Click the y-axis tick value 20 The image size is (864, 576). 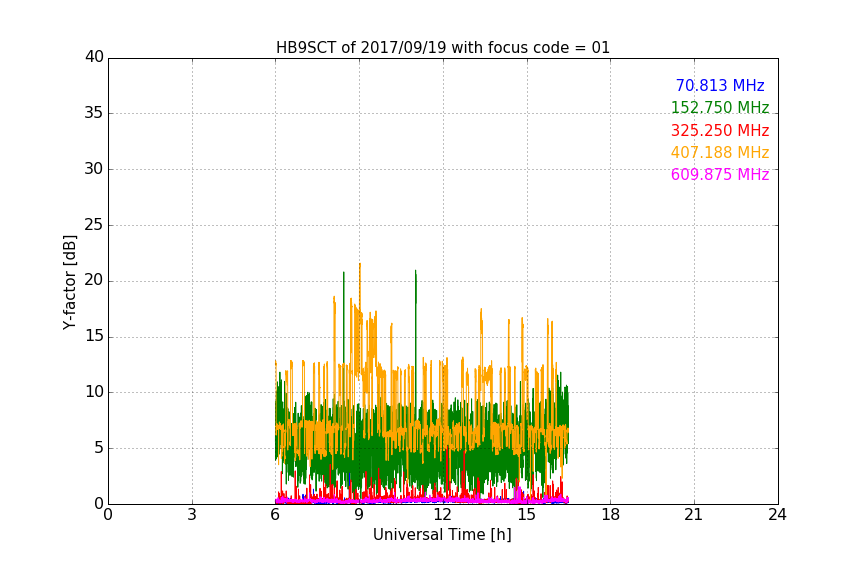point(94,281)
